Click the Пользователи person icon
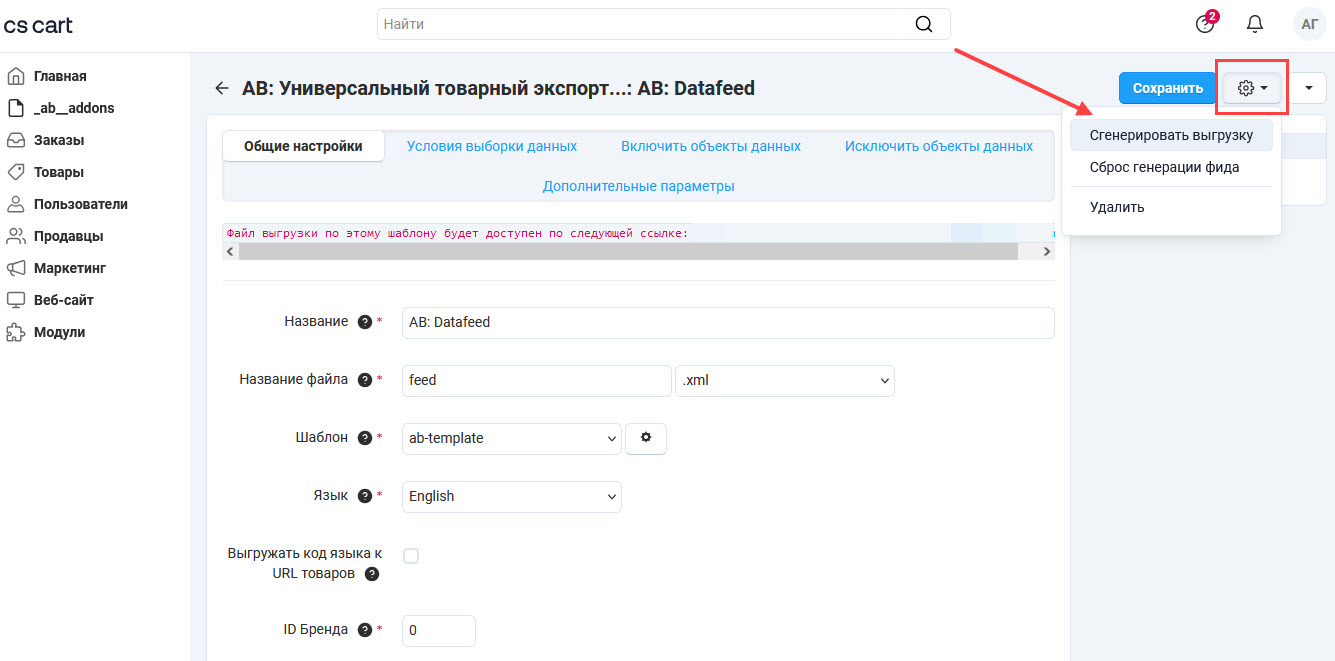The width and height of the screenshot is (1335, 661). [16, 204]
